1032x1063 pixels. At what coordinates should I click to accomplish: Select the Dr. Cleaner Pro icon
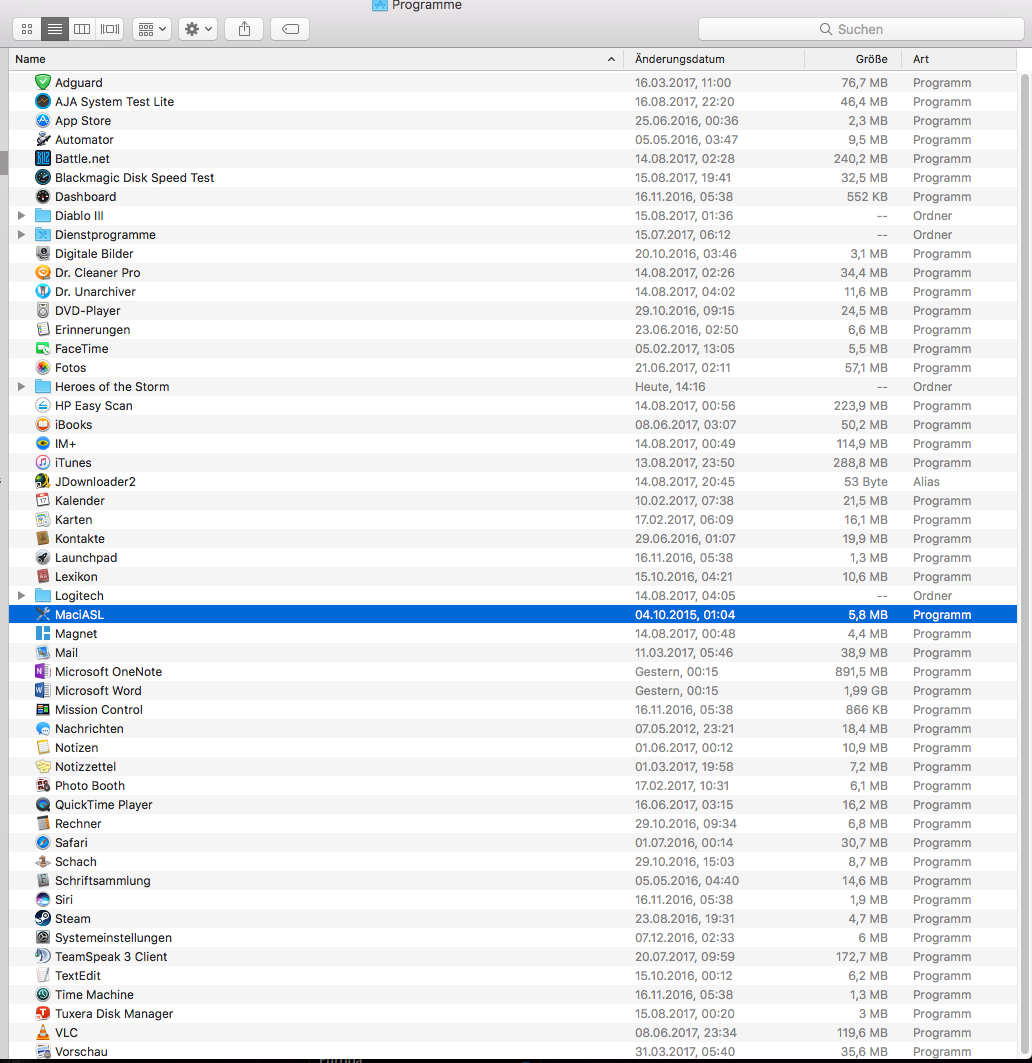point(43,272)
